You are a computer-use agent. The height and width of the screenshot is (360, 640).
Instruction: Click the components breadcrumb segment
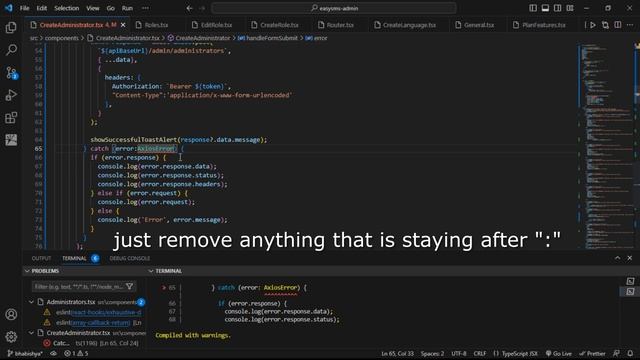62,38
